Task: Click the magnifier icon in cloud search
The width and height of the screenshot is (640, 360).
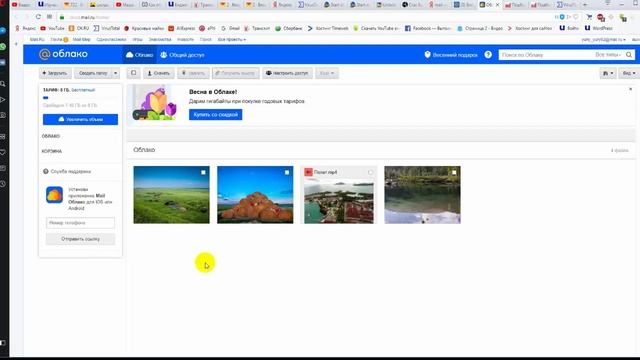Action: [x=629, y=55]
